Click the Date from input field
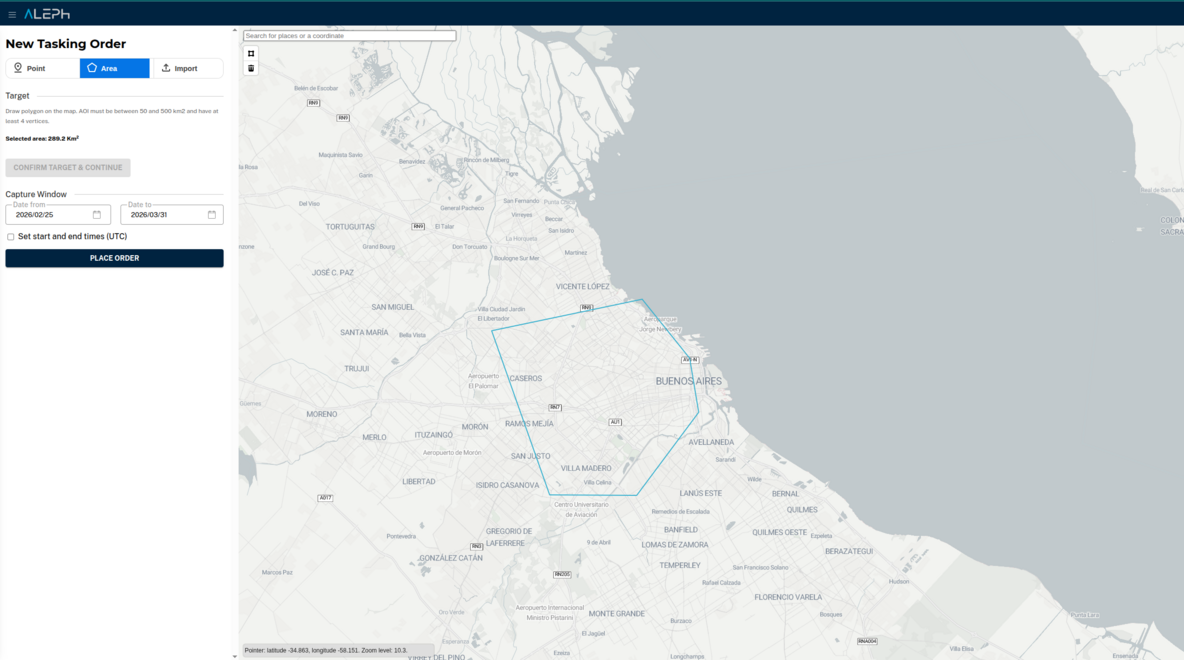Viewport: 1184px width, 660px height. click(x=50, y=215)
